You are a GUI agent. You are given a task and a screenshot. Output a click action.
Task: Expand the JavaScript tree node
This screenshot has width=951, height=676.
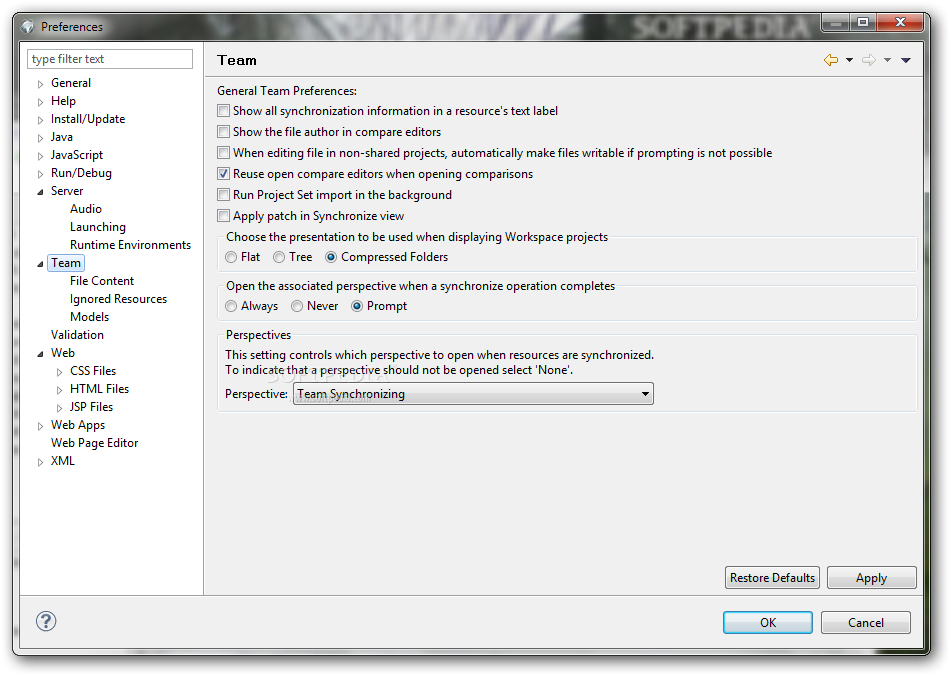pyautogui.click(x=41, y=156)
